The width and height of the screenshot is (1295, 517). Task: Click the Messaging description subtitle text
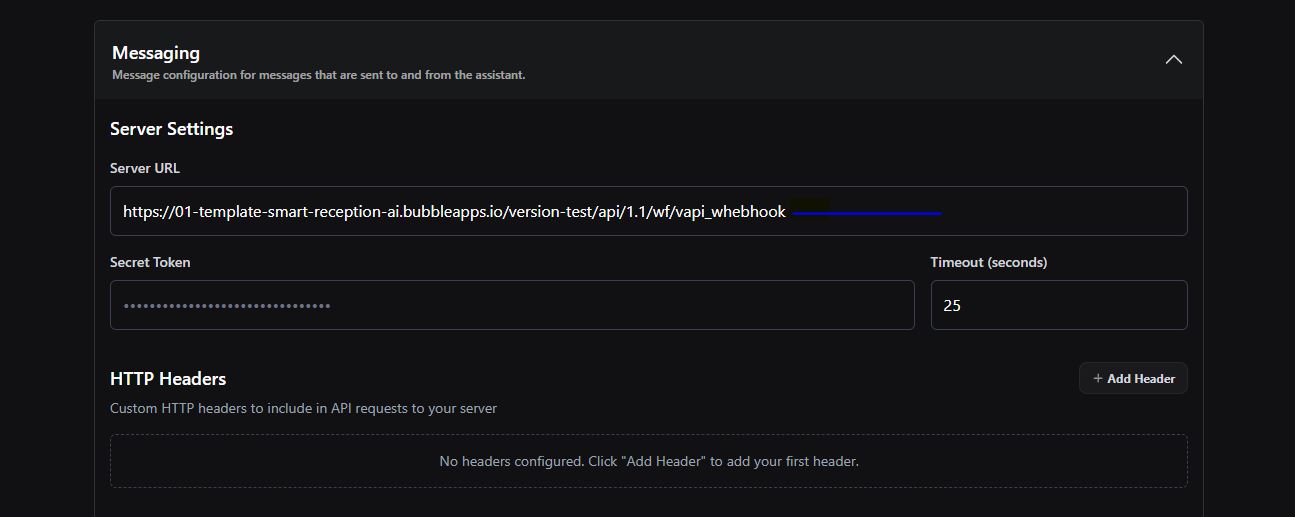318,75
